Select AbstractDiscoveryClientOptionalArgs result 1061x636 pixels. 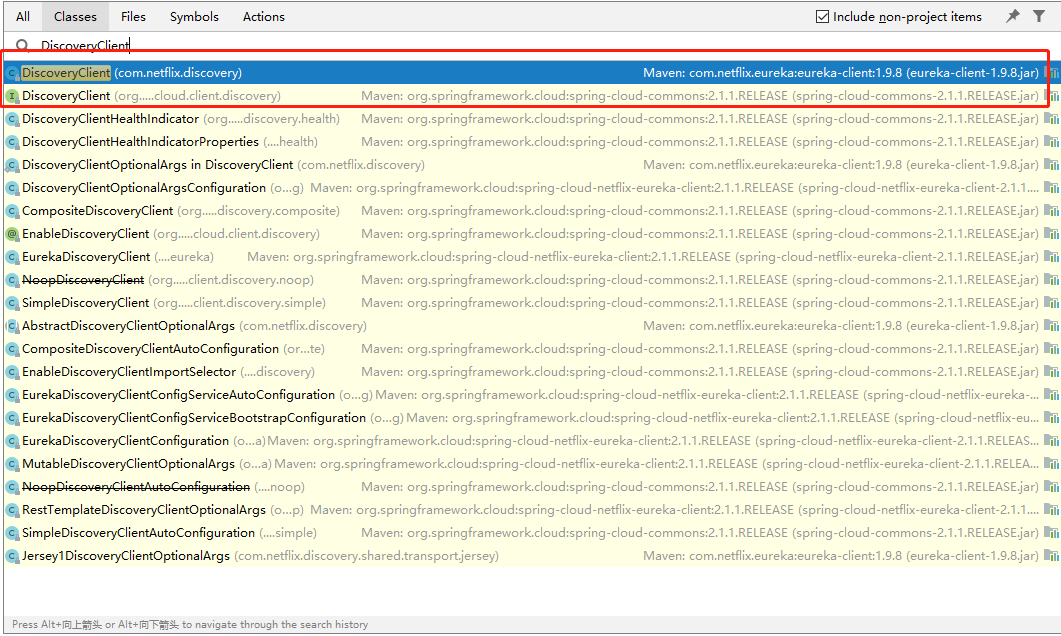(x=531, y=325)
